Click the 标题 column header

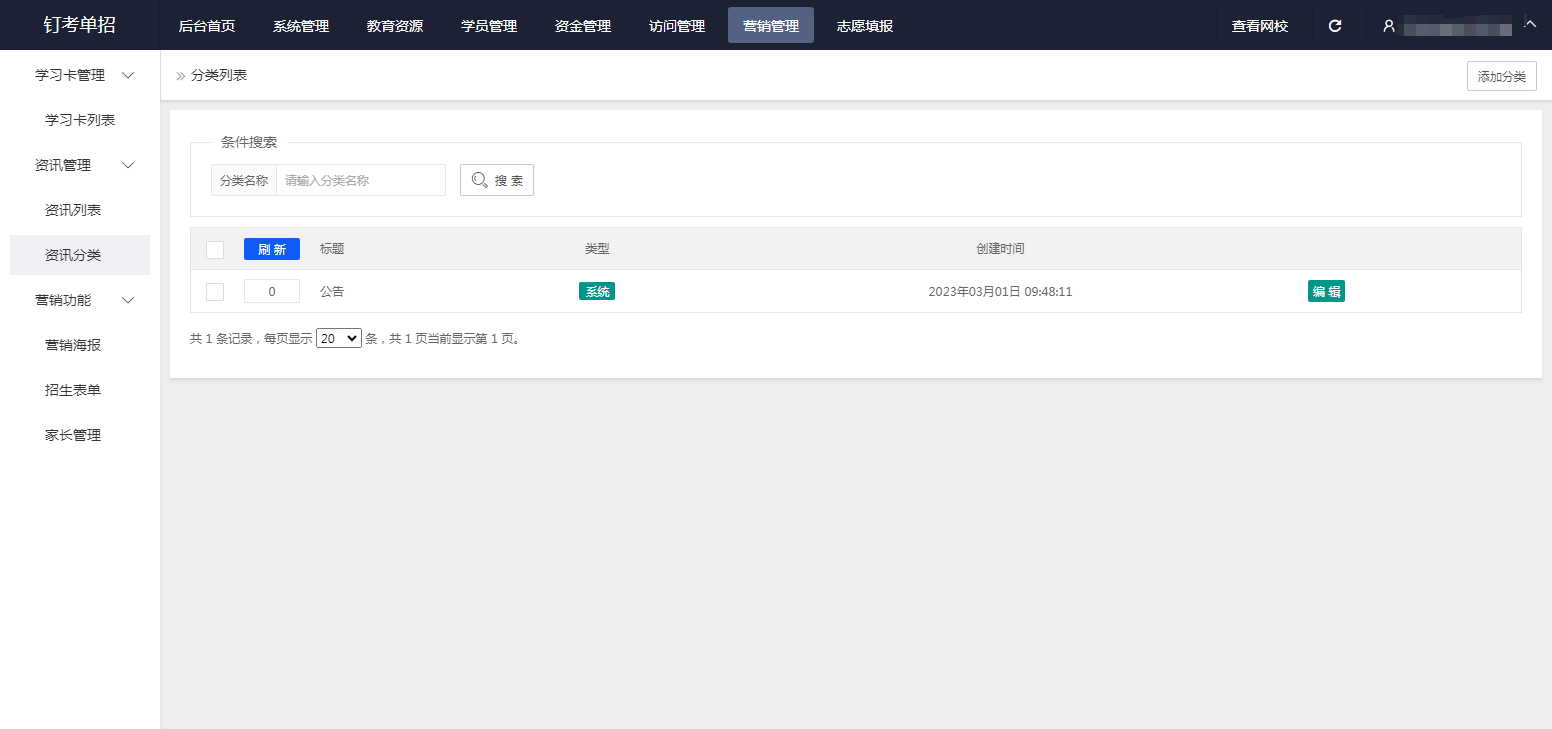coord(332,249)
